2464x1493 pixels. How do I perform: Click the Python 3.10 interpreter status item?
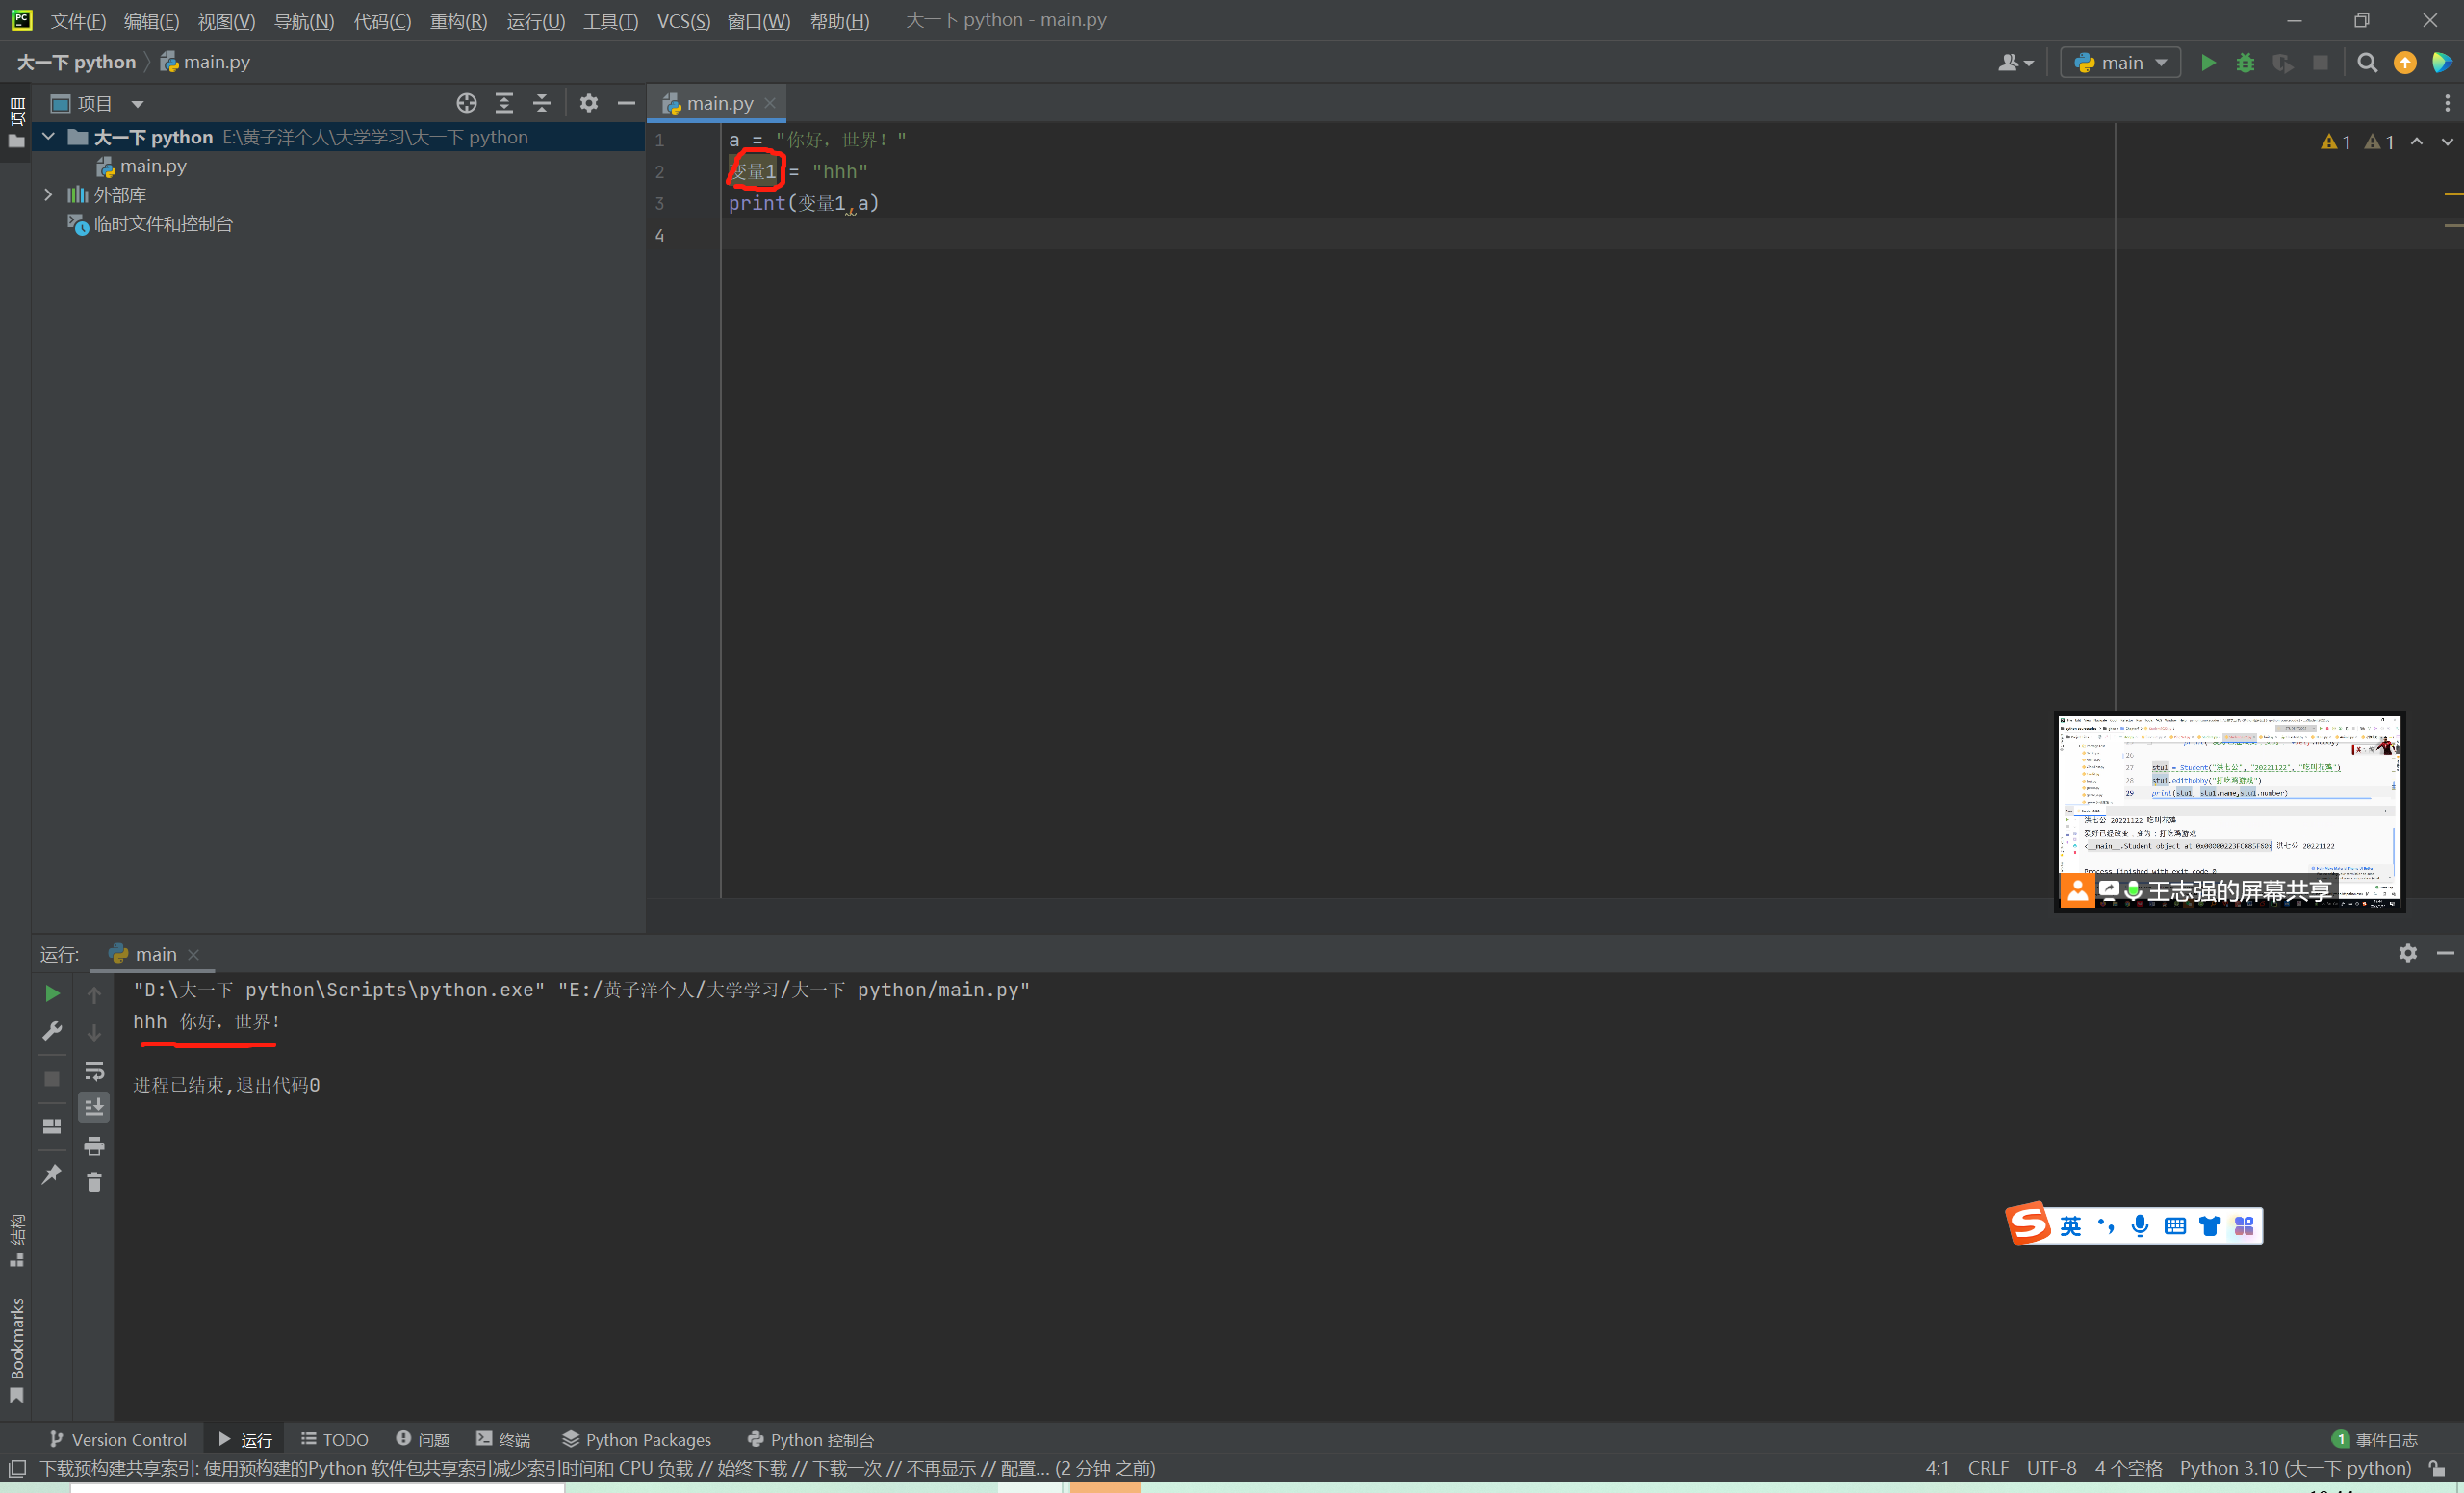click(2295, 1468)
